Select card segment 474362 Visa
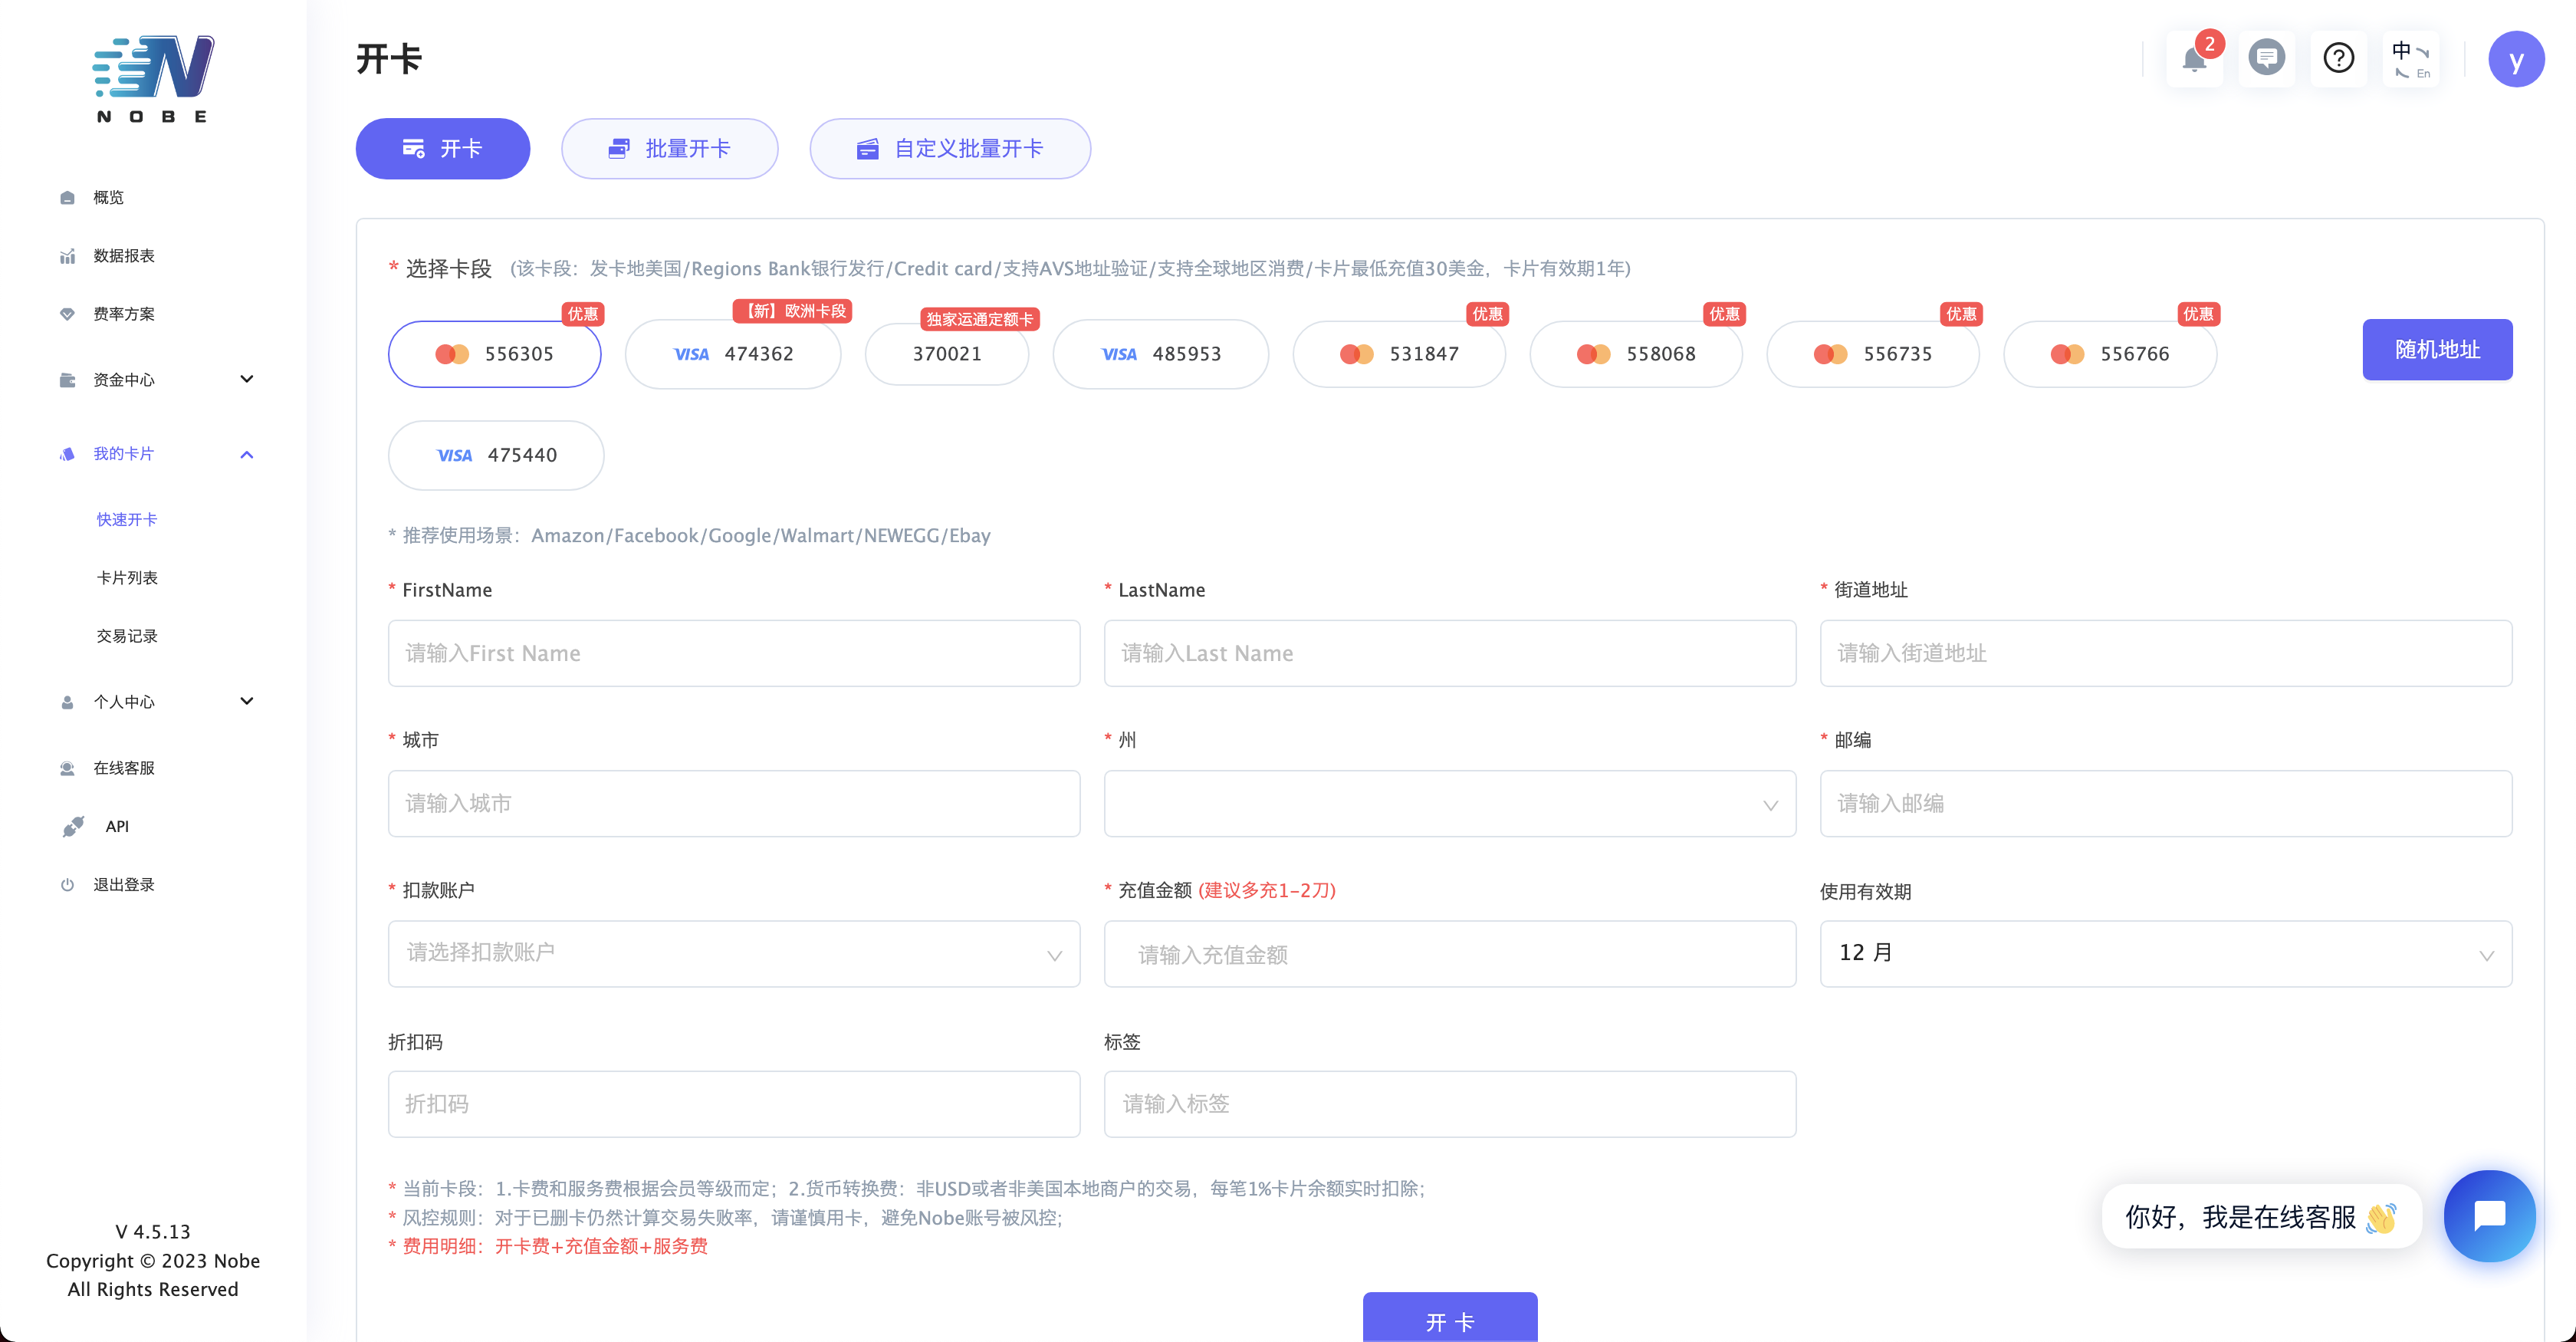The height and width of the screenshot is (1342, 2576). click(733, 354)
